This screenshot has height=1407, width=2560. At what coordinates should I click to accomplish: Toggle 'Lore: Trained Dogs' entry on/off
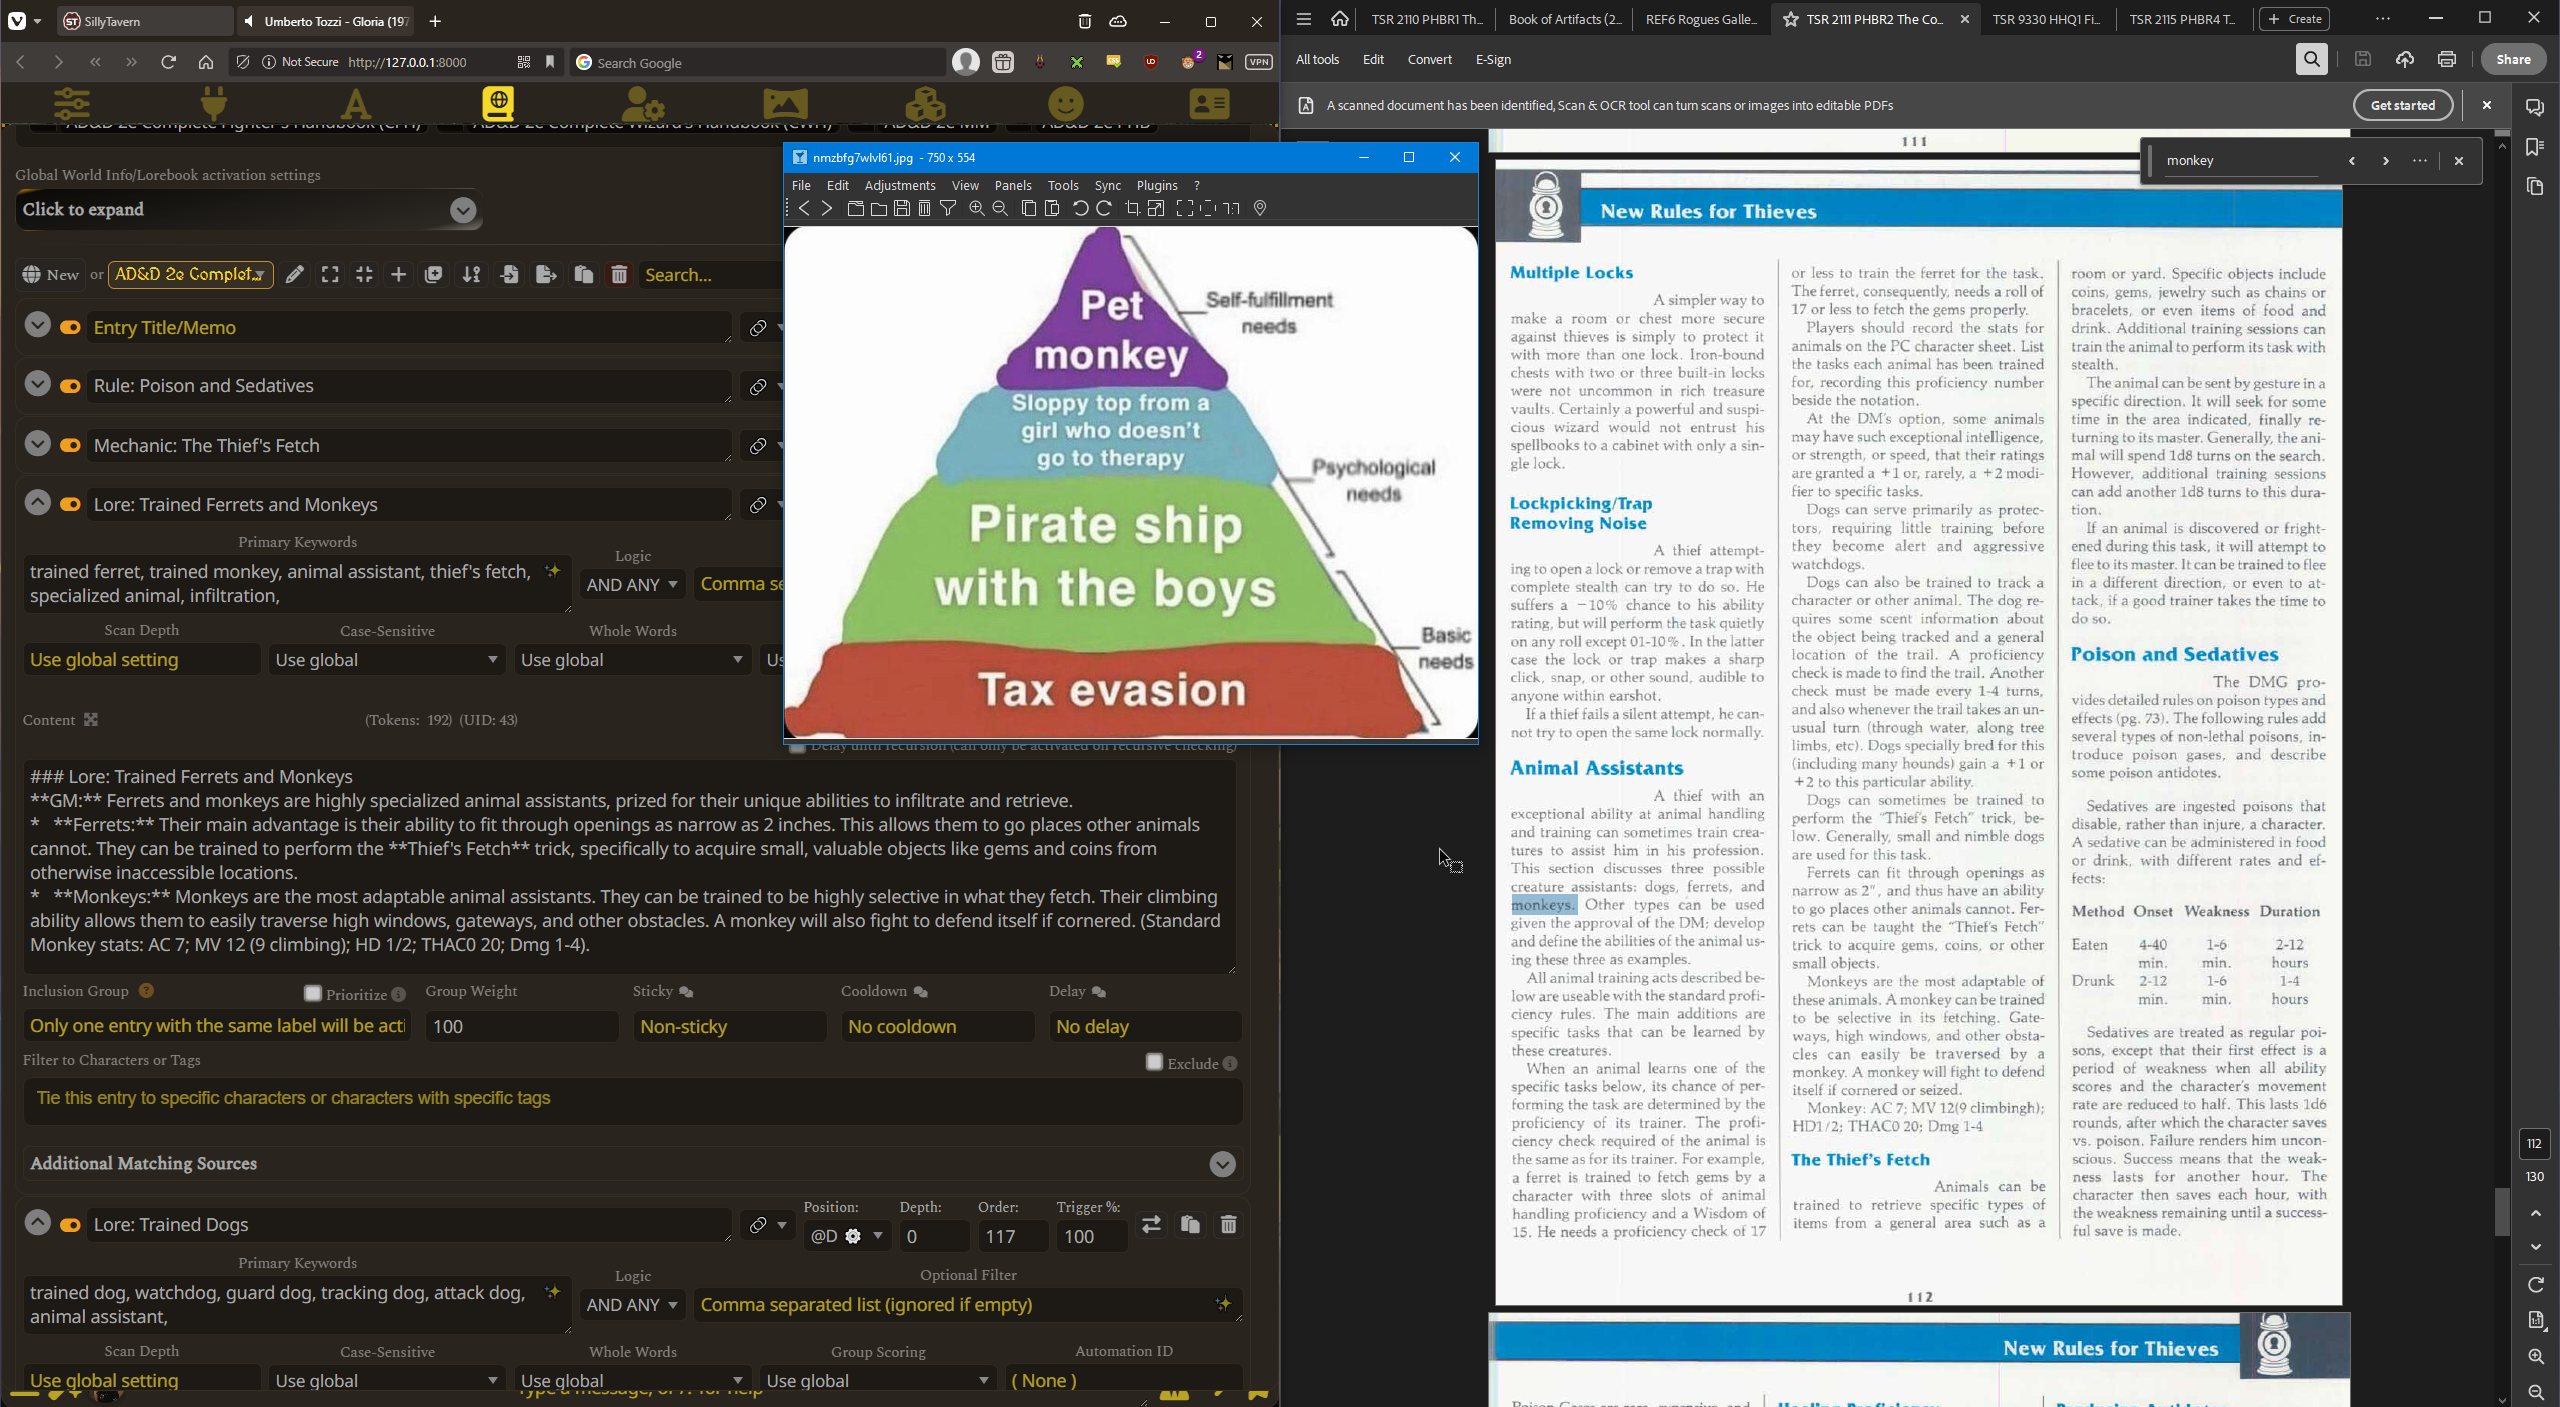tap(70, 1225)
